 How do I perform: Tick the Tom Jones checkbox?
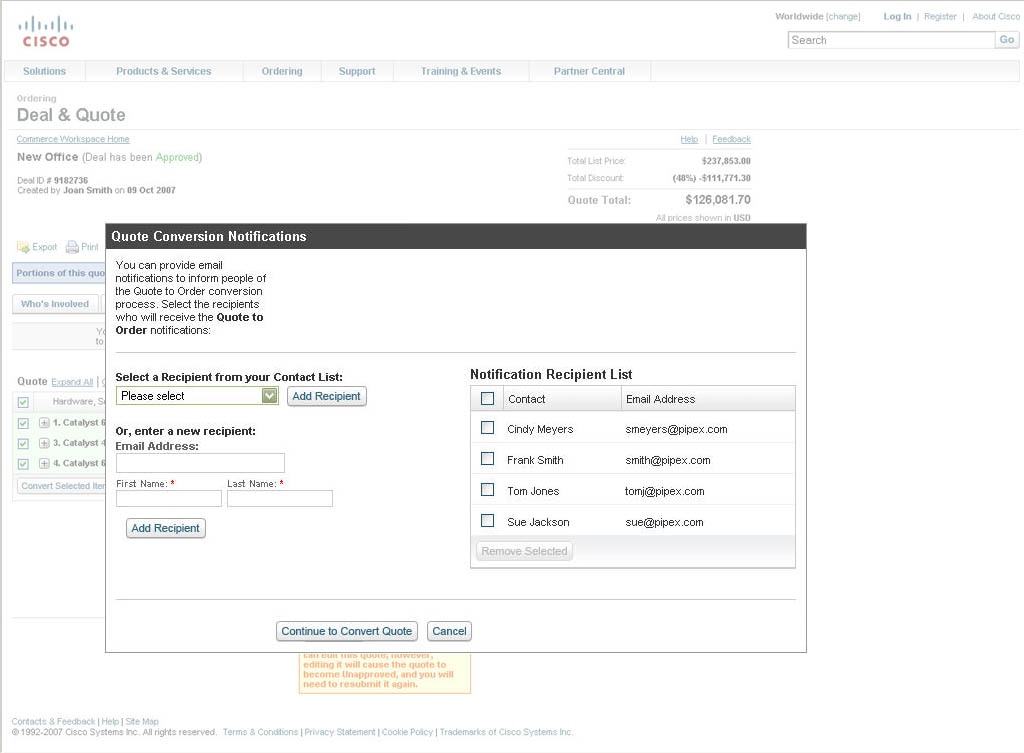pyautogui.click(x=487, y=490)
